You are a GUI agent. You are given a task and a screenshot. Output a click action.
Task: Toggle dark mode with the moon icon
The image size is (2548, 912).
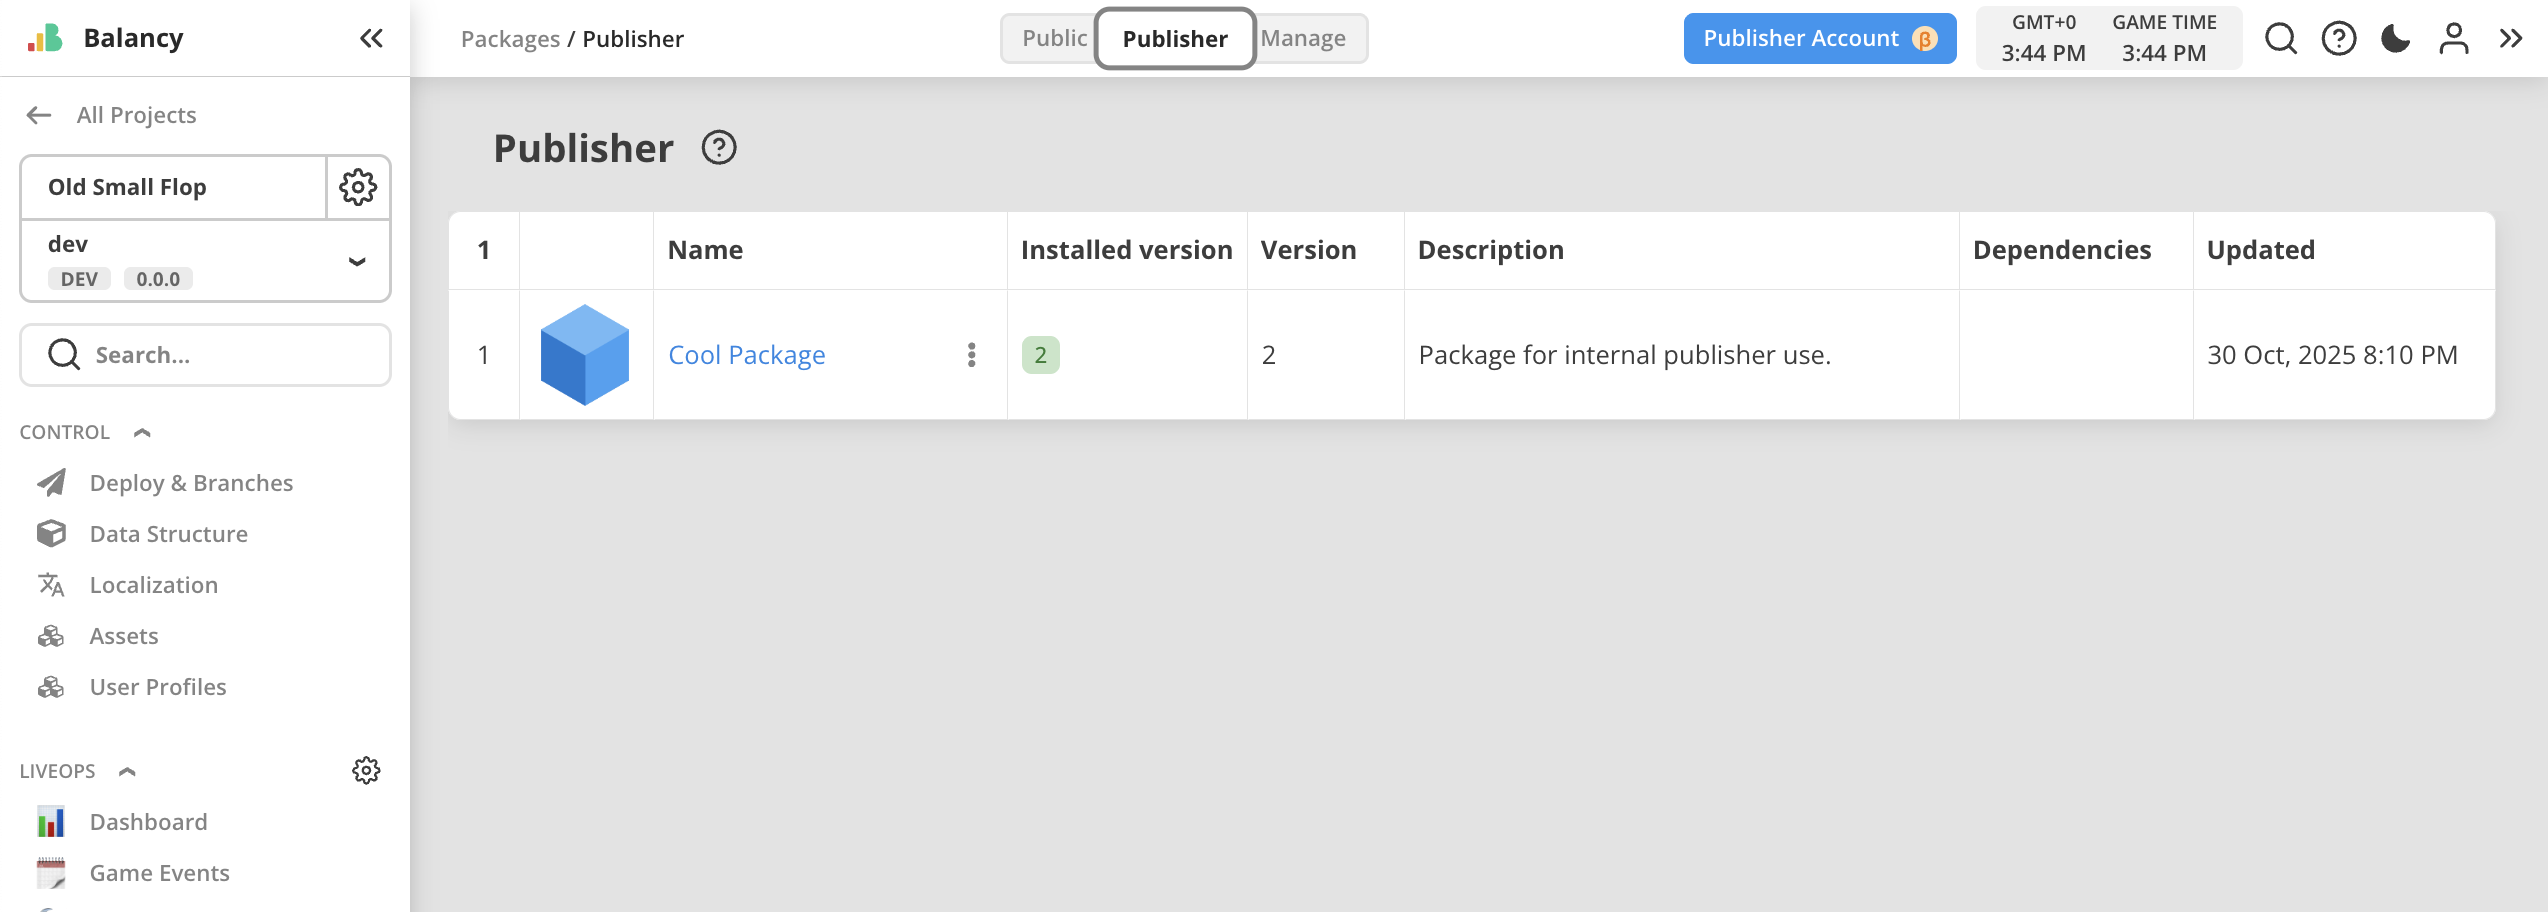(2395, 38)
